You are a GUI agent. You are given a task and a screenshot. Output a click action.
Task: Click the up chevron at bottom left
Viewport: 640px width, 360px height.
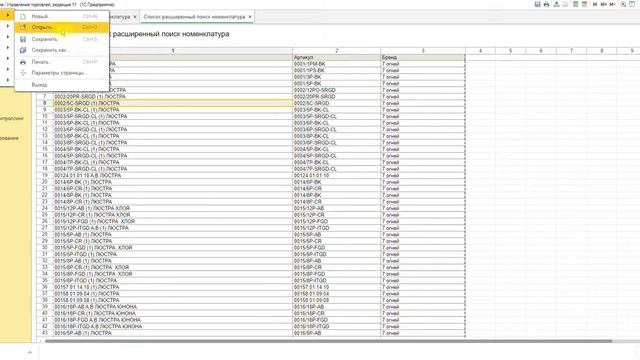pos(29,352)
